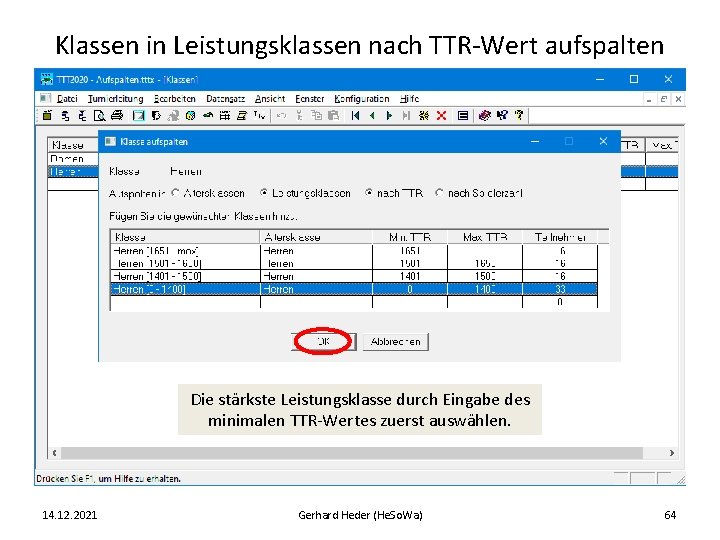This screenshot has width=720, height=540.
Task: Go to previous record arrow icon
Action: [372, 116]
